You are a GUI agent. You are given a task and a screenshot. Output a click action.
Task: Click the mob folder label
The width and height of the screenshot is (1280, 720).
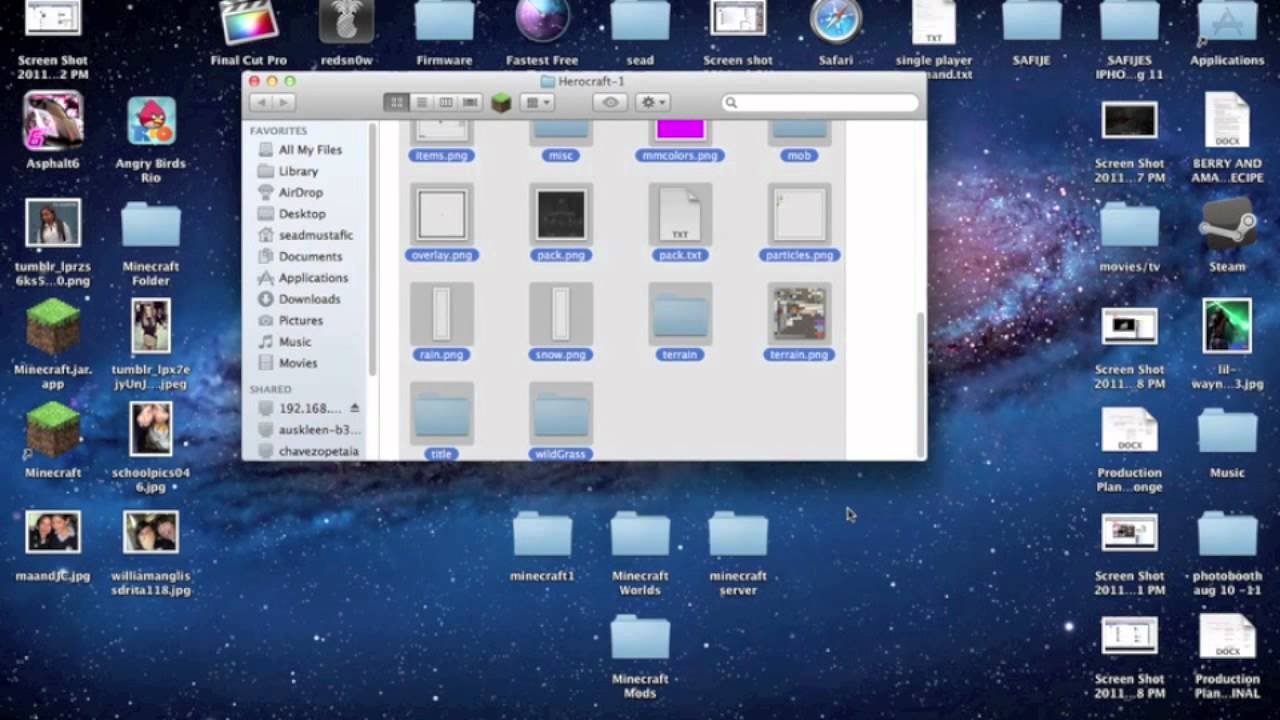tap(799, 155)
